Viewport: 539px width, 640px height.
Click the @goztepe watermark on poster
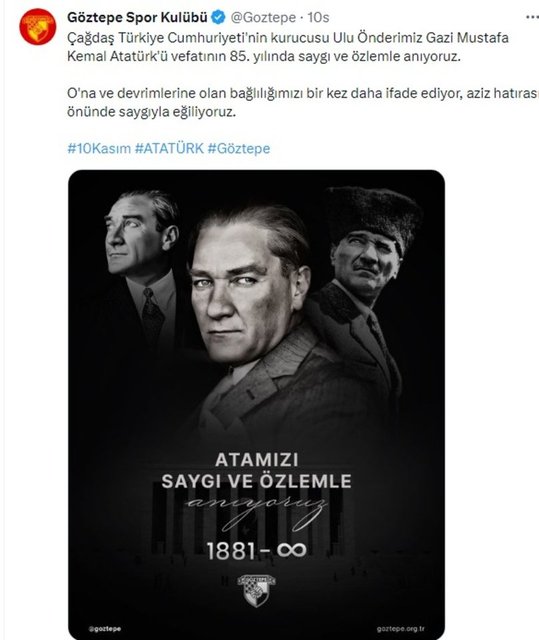tap(105, 629)
